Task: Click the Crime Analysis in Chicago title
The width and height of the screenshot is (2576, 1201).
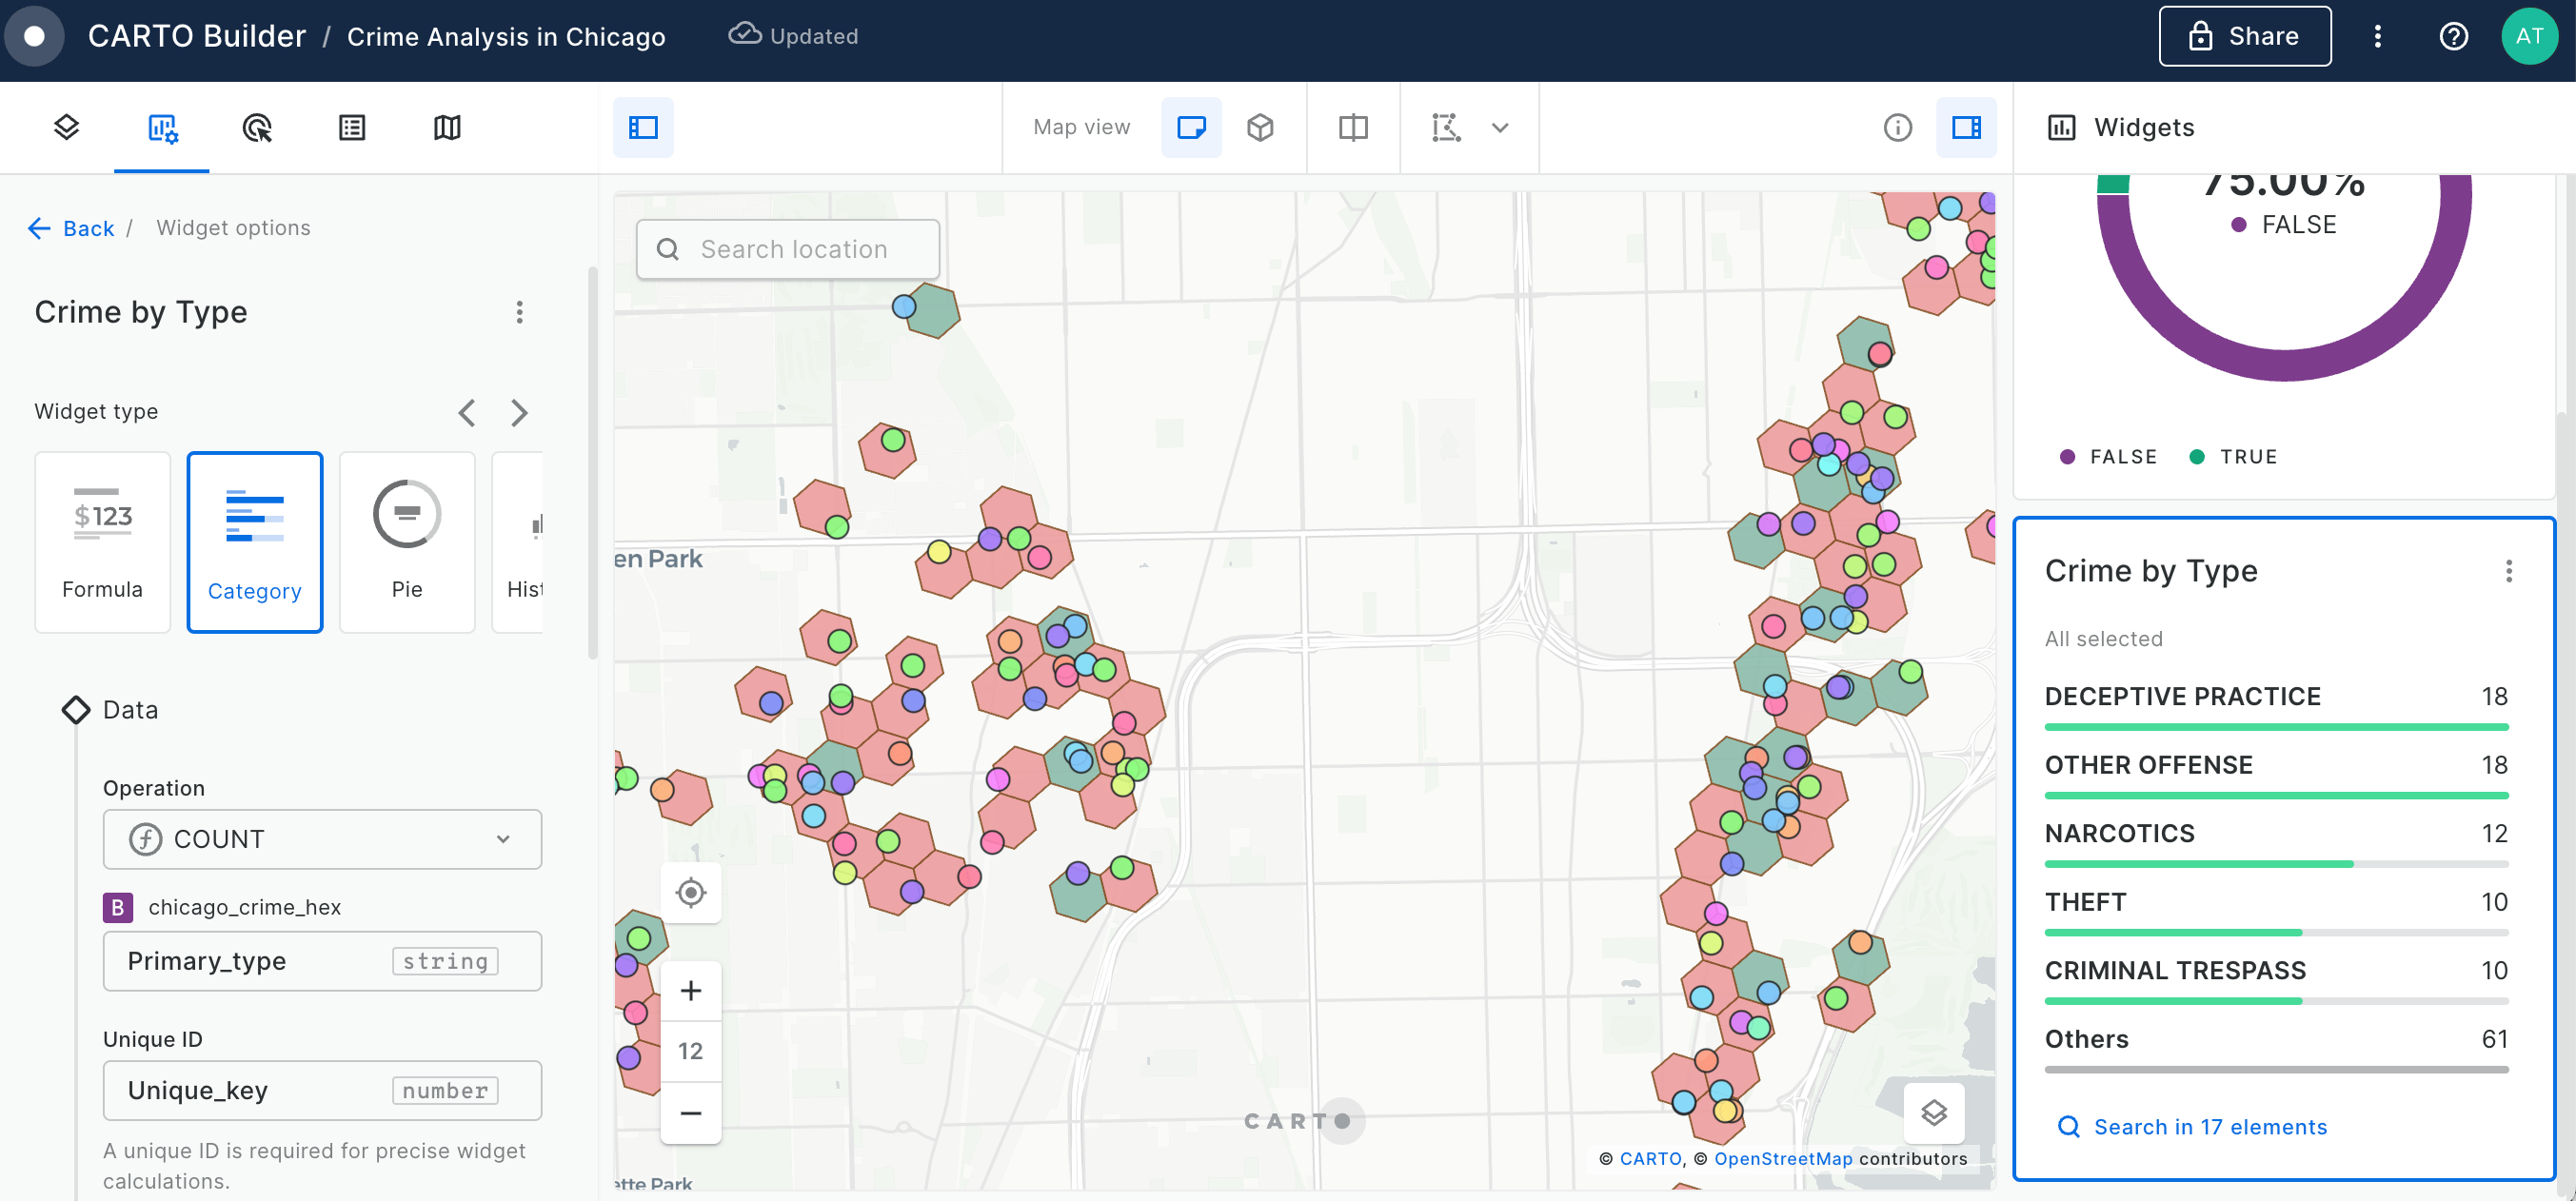Action: point(506,36)
